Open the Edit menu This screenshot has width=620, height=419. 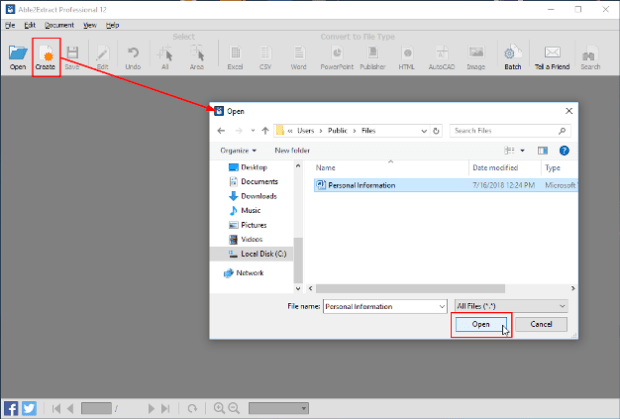30,25
